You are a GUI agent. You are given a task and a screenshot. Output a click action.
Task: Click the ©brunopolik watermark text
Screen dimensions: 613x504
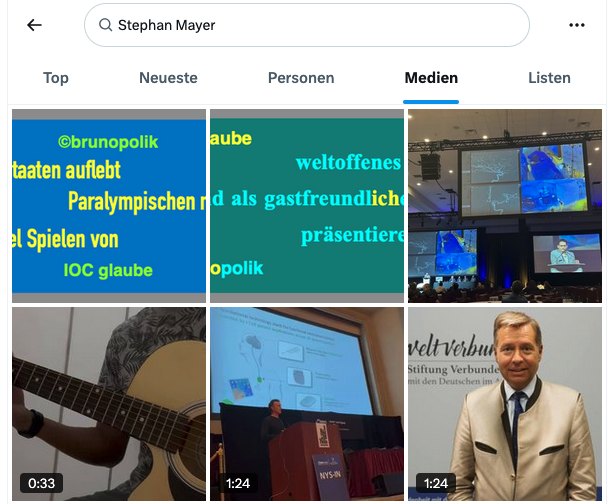tap(108, 142)
